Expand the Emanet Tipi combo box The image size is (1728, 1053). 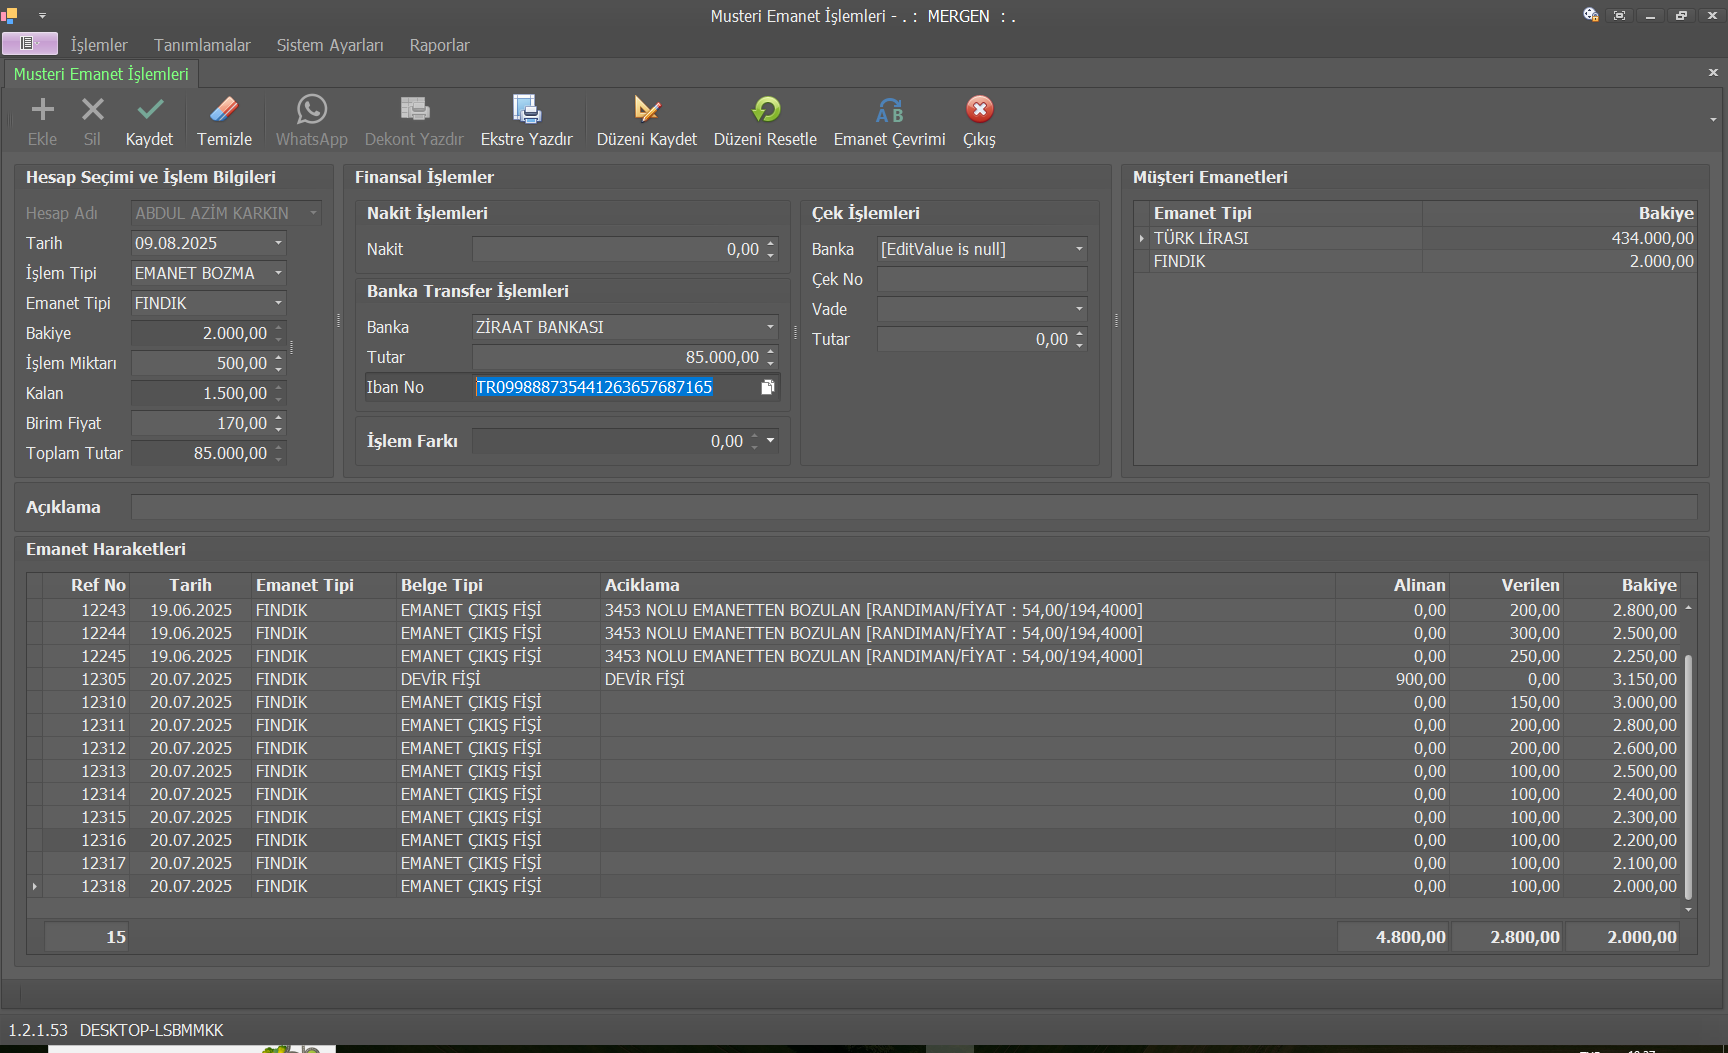point(278,303)
